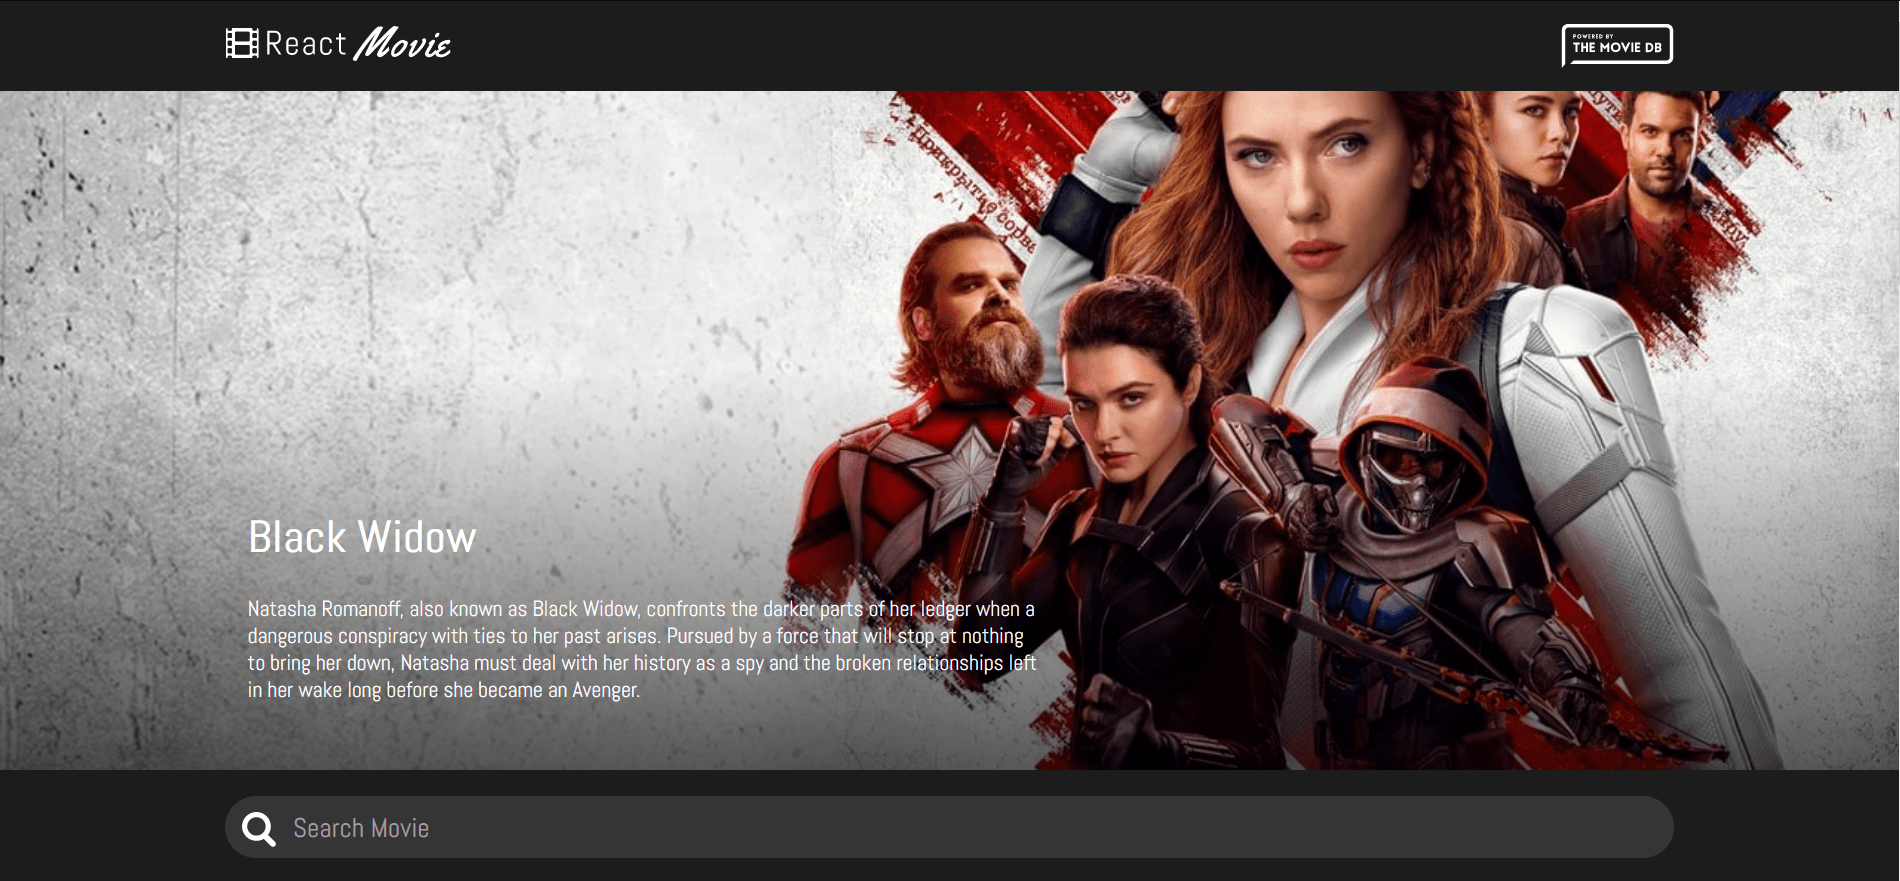The height and width of the screenshot is (881, 1900).
Task: Click the "Black Widow" movie title
Action: [x=362, y=537]
